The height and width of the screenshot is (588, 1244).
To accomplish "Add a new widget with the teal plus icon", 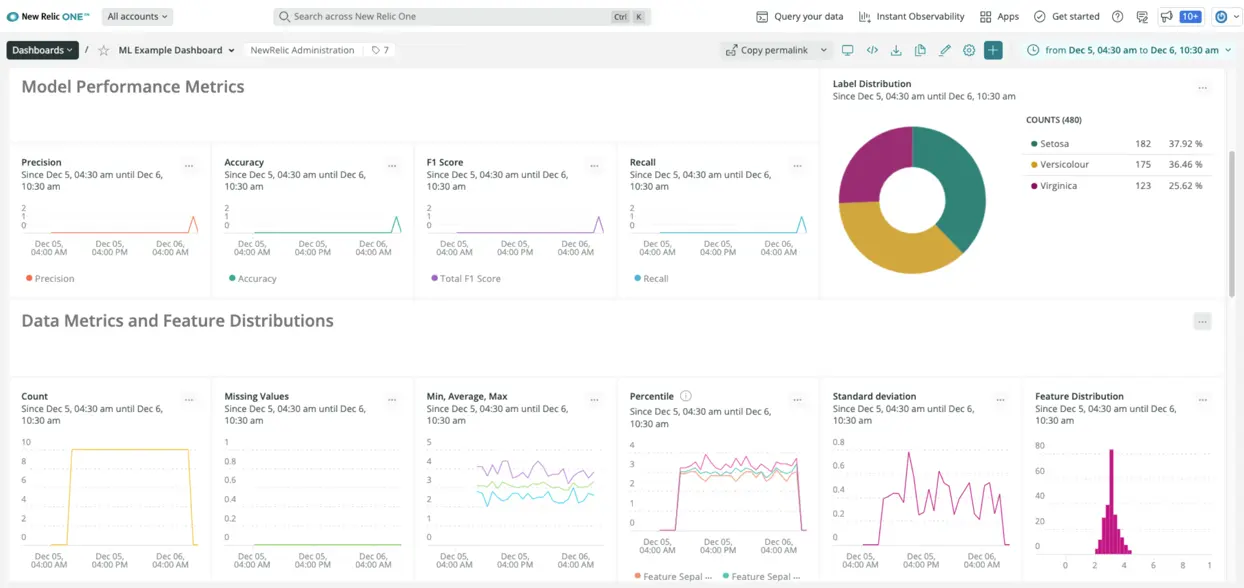I will point(992,49).
